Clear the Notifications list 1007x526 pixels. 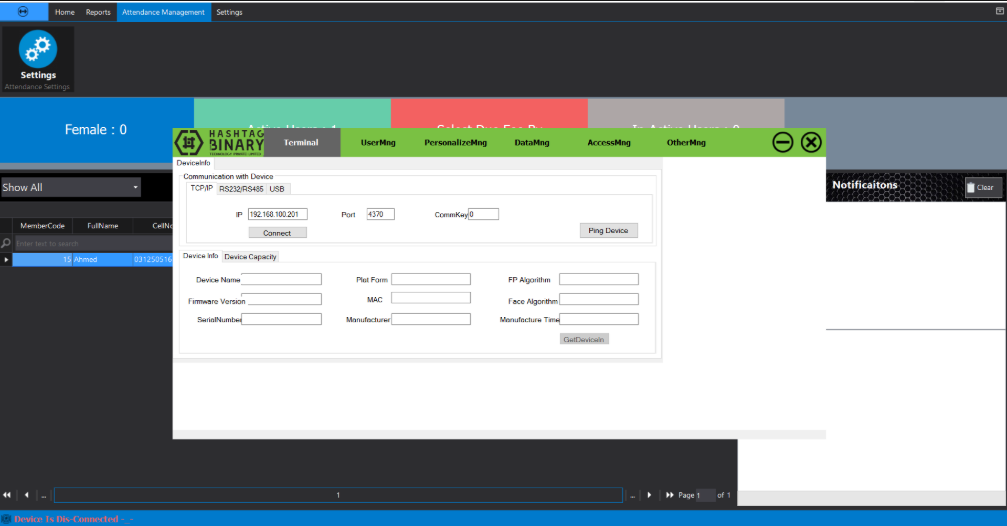(982, 187)
